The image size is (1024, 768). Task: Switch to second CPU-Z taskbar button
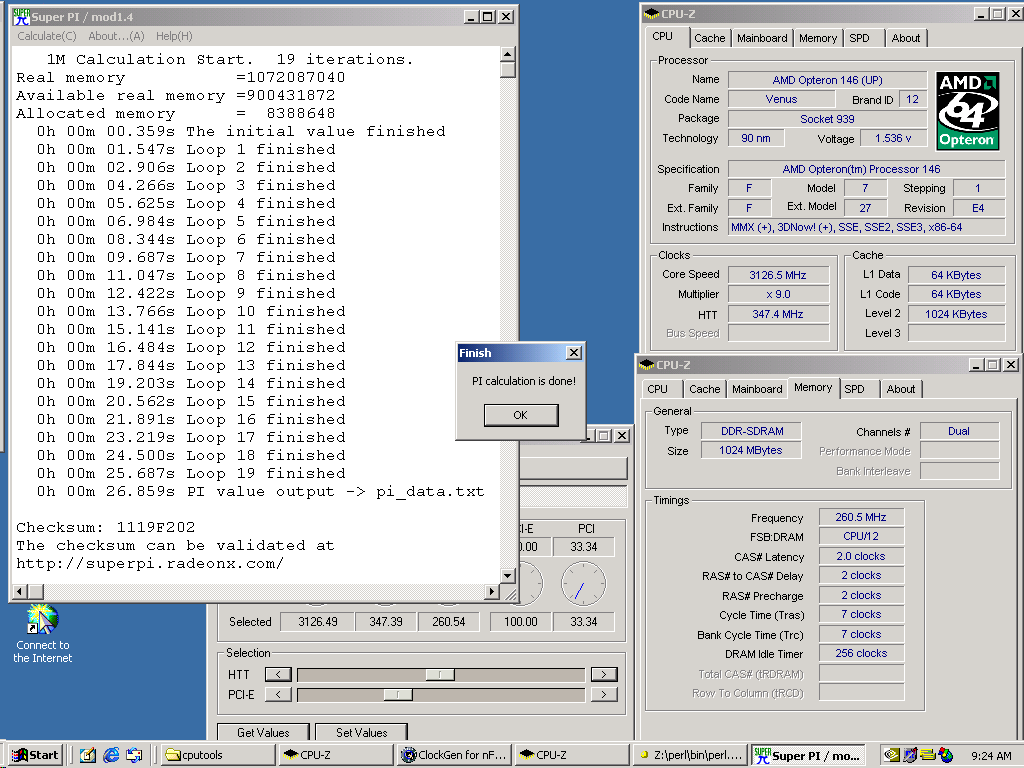(572, 755)
